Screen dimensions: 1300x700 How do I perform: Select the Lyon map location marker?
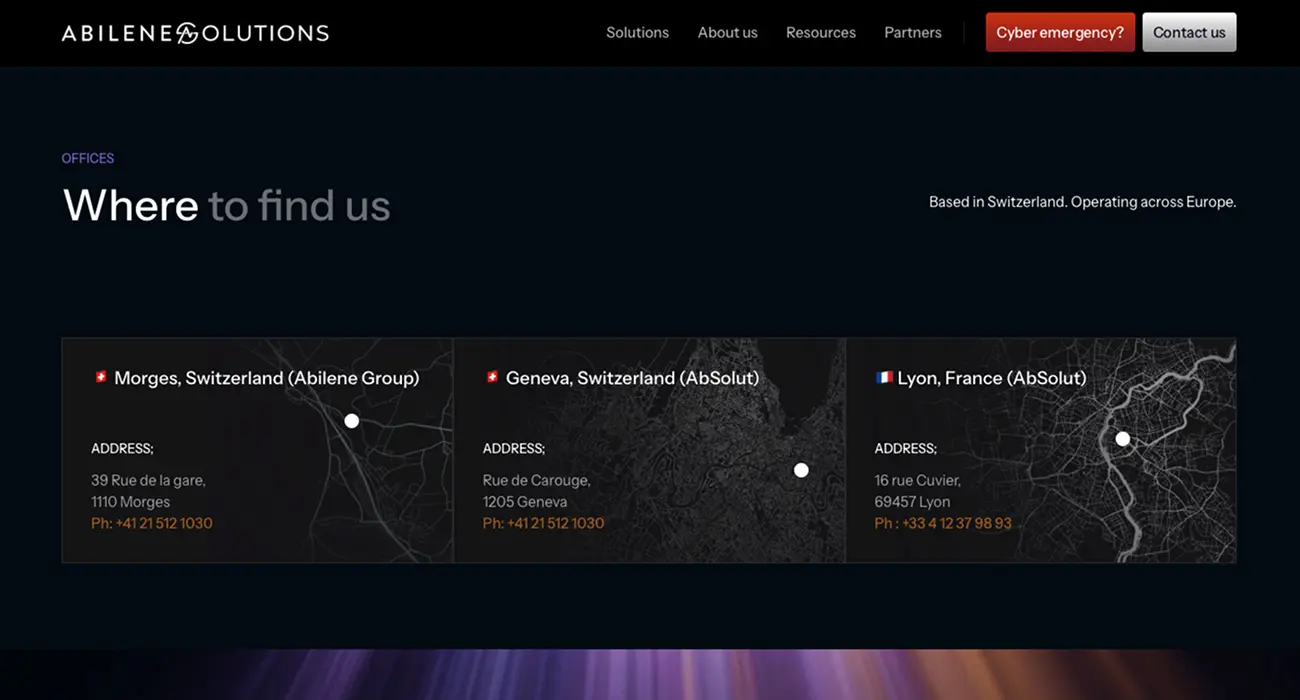coord(1123,439)
